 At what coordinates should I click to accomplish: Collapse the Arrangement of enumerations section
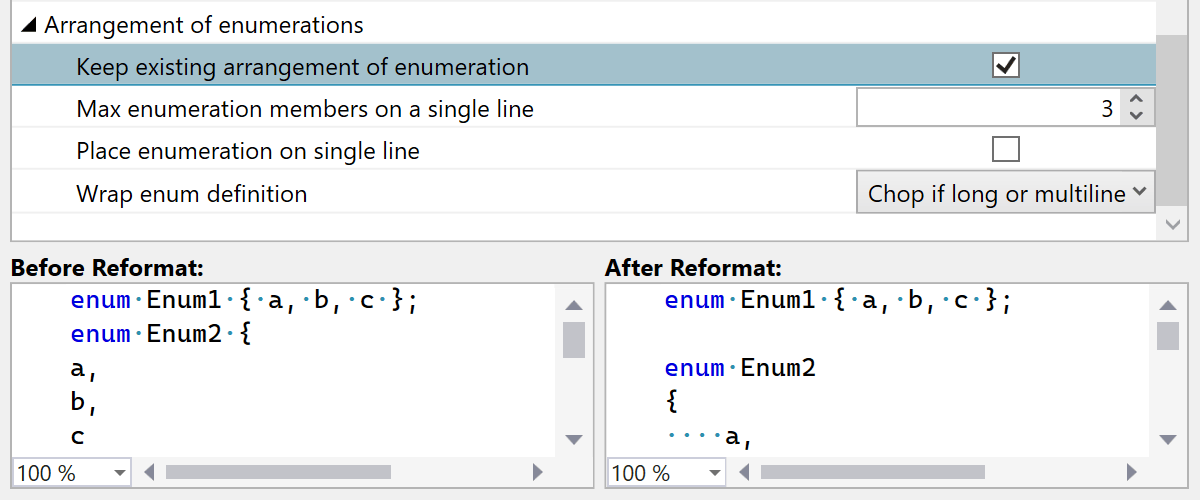29,26
